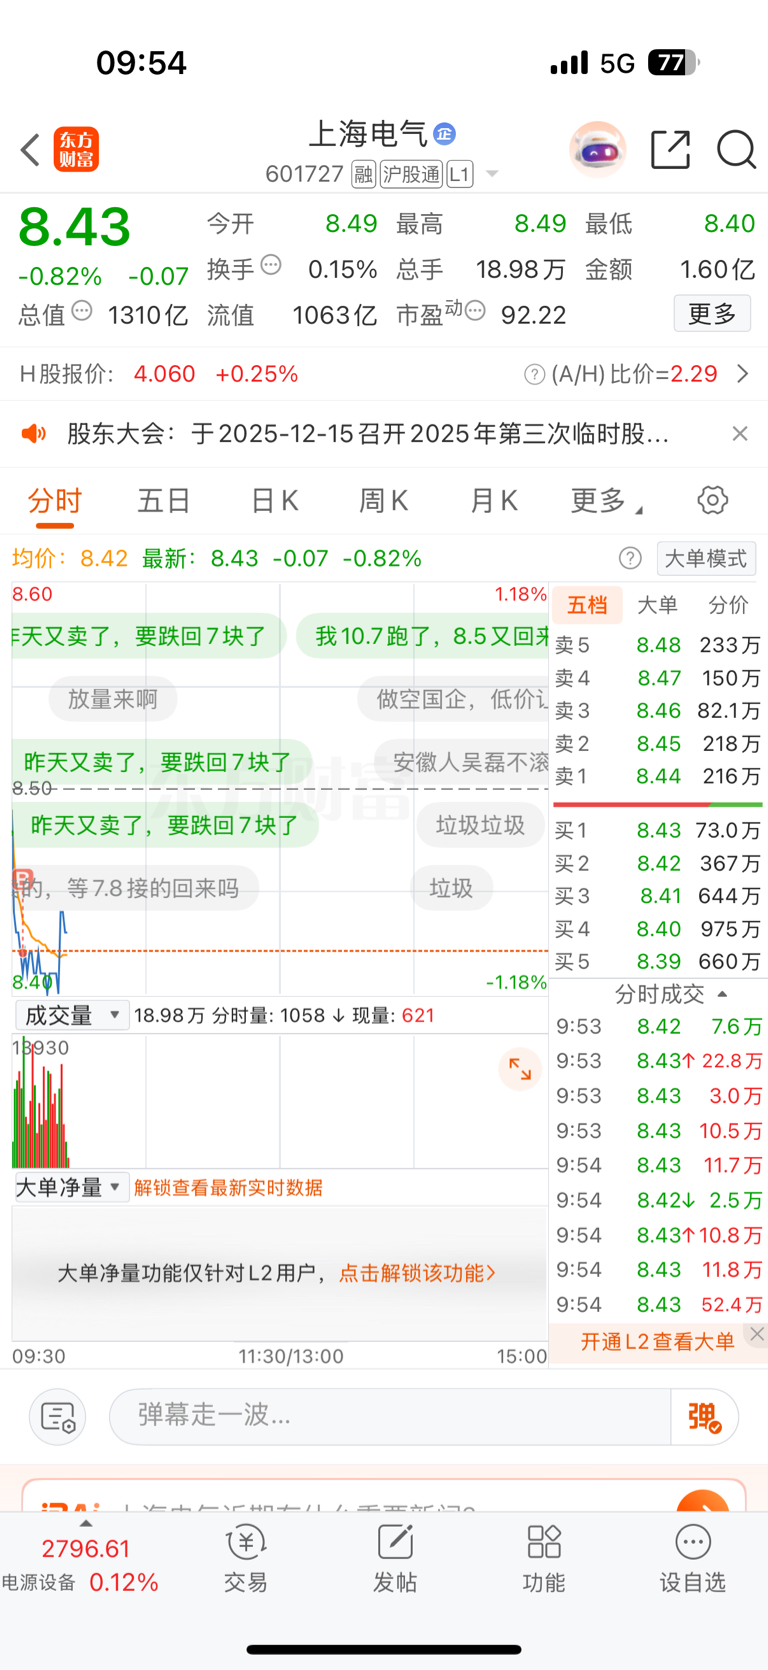Dismiss the shareholder meeting notice
768x1670 pixels.
[740, 433]
